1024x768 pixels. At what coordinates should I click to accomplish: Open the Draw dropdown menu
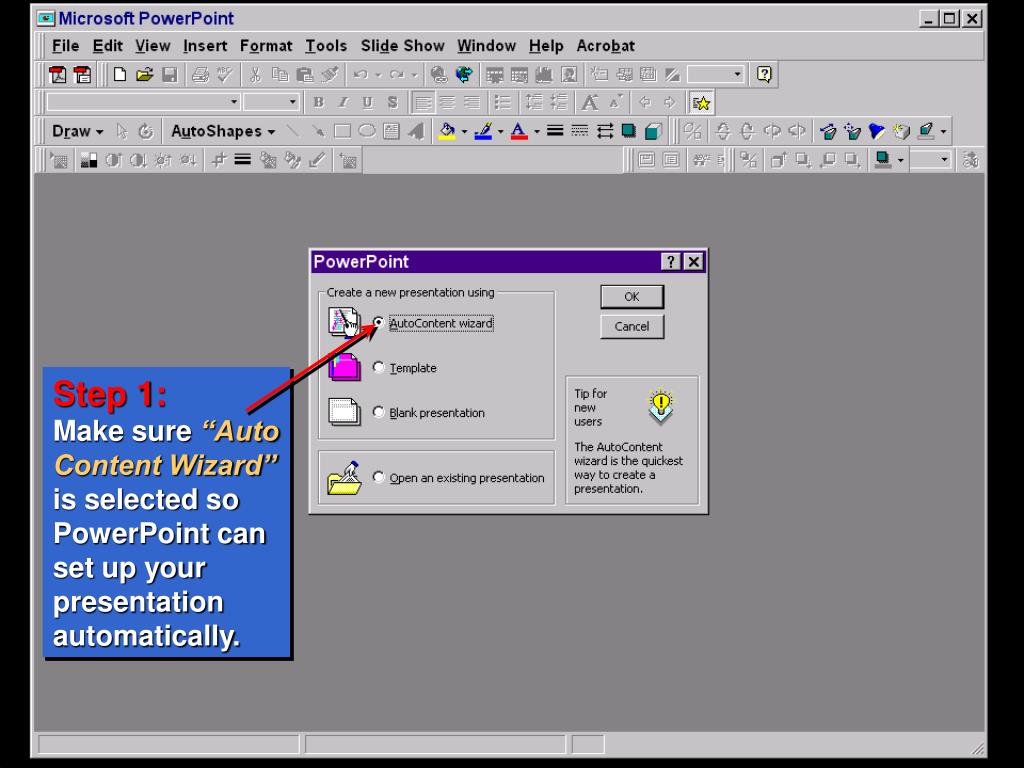point(77,131)
